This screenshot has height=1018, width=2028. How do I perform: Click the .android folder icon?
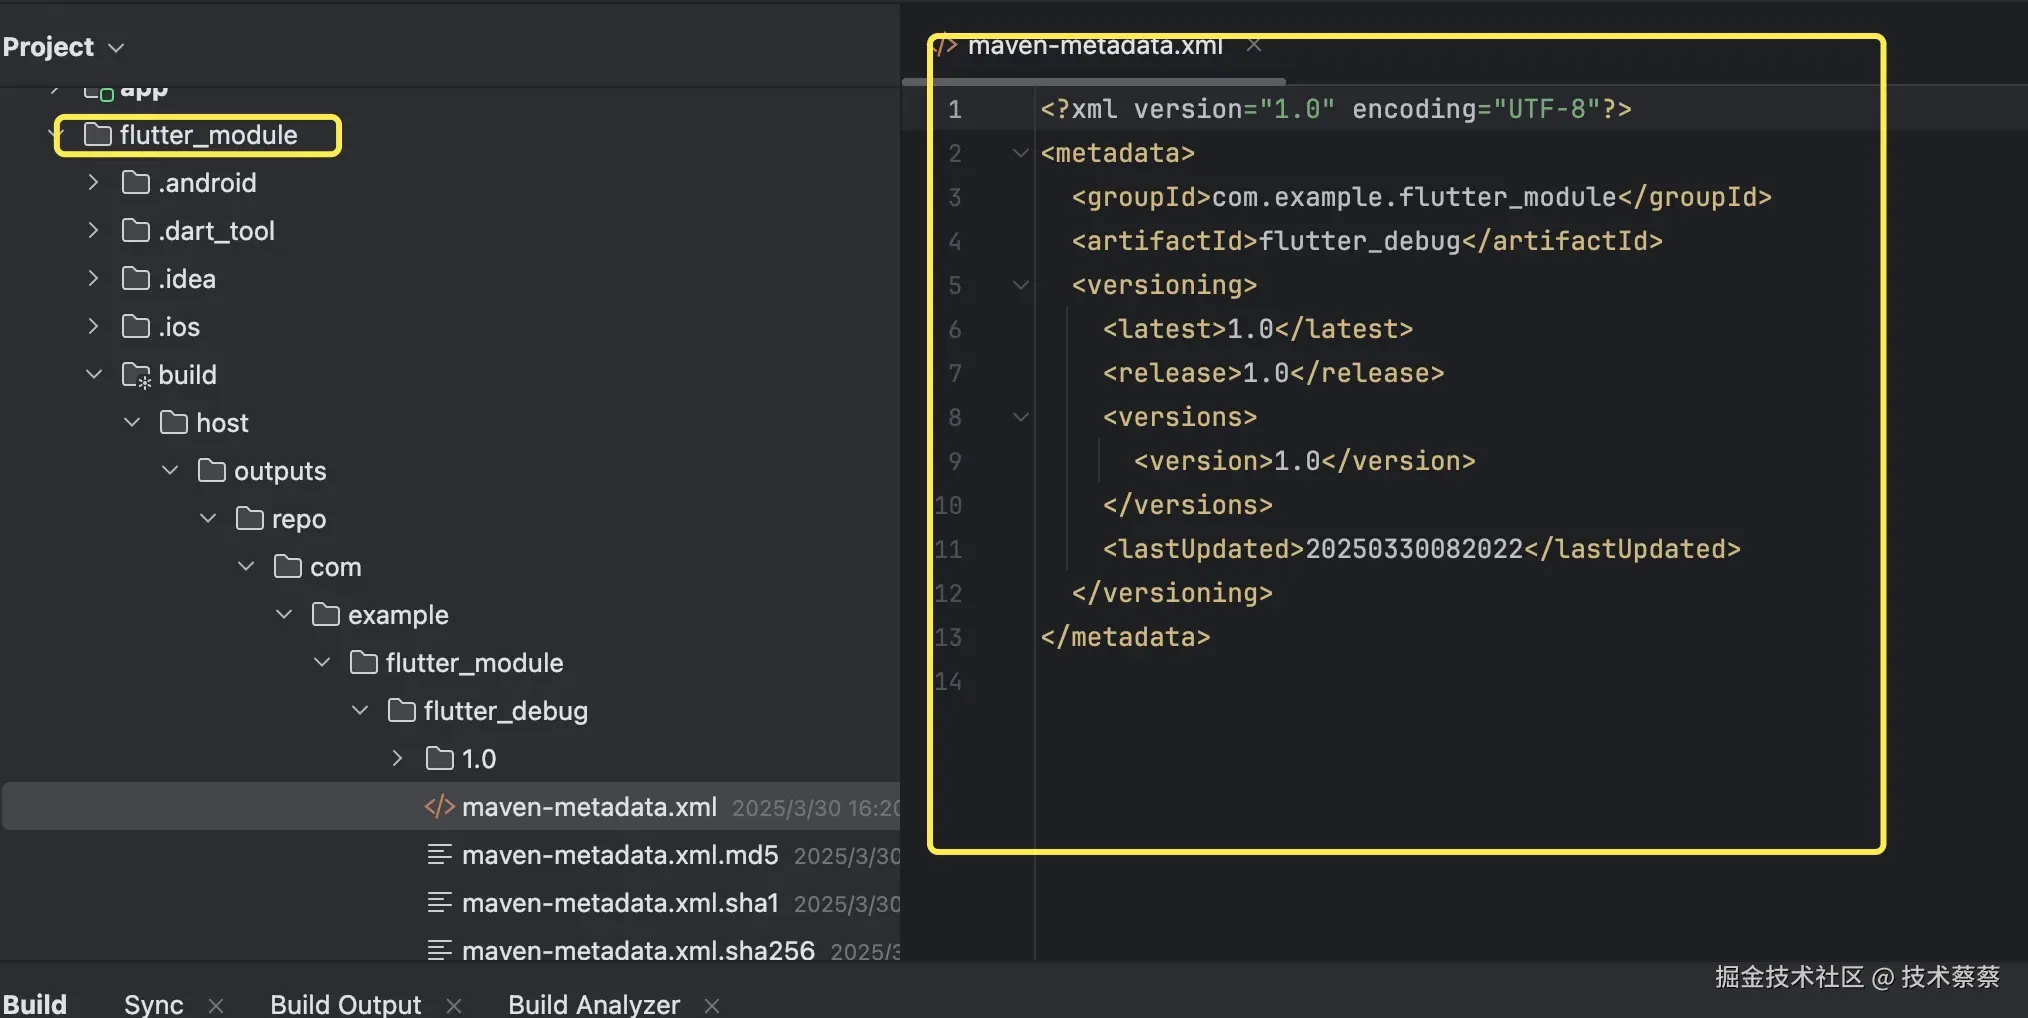[x=136, y=183]
